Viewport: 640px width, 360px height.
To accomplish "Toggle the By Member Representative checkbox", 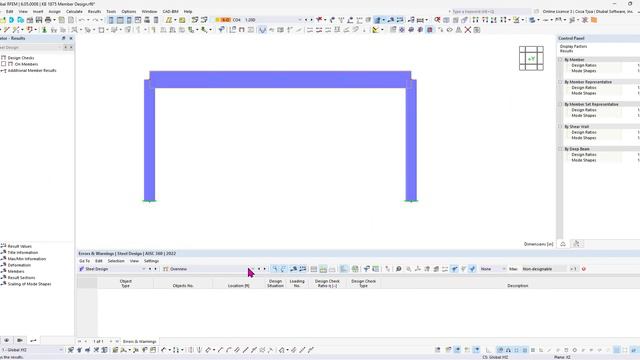I will (560, 82).
